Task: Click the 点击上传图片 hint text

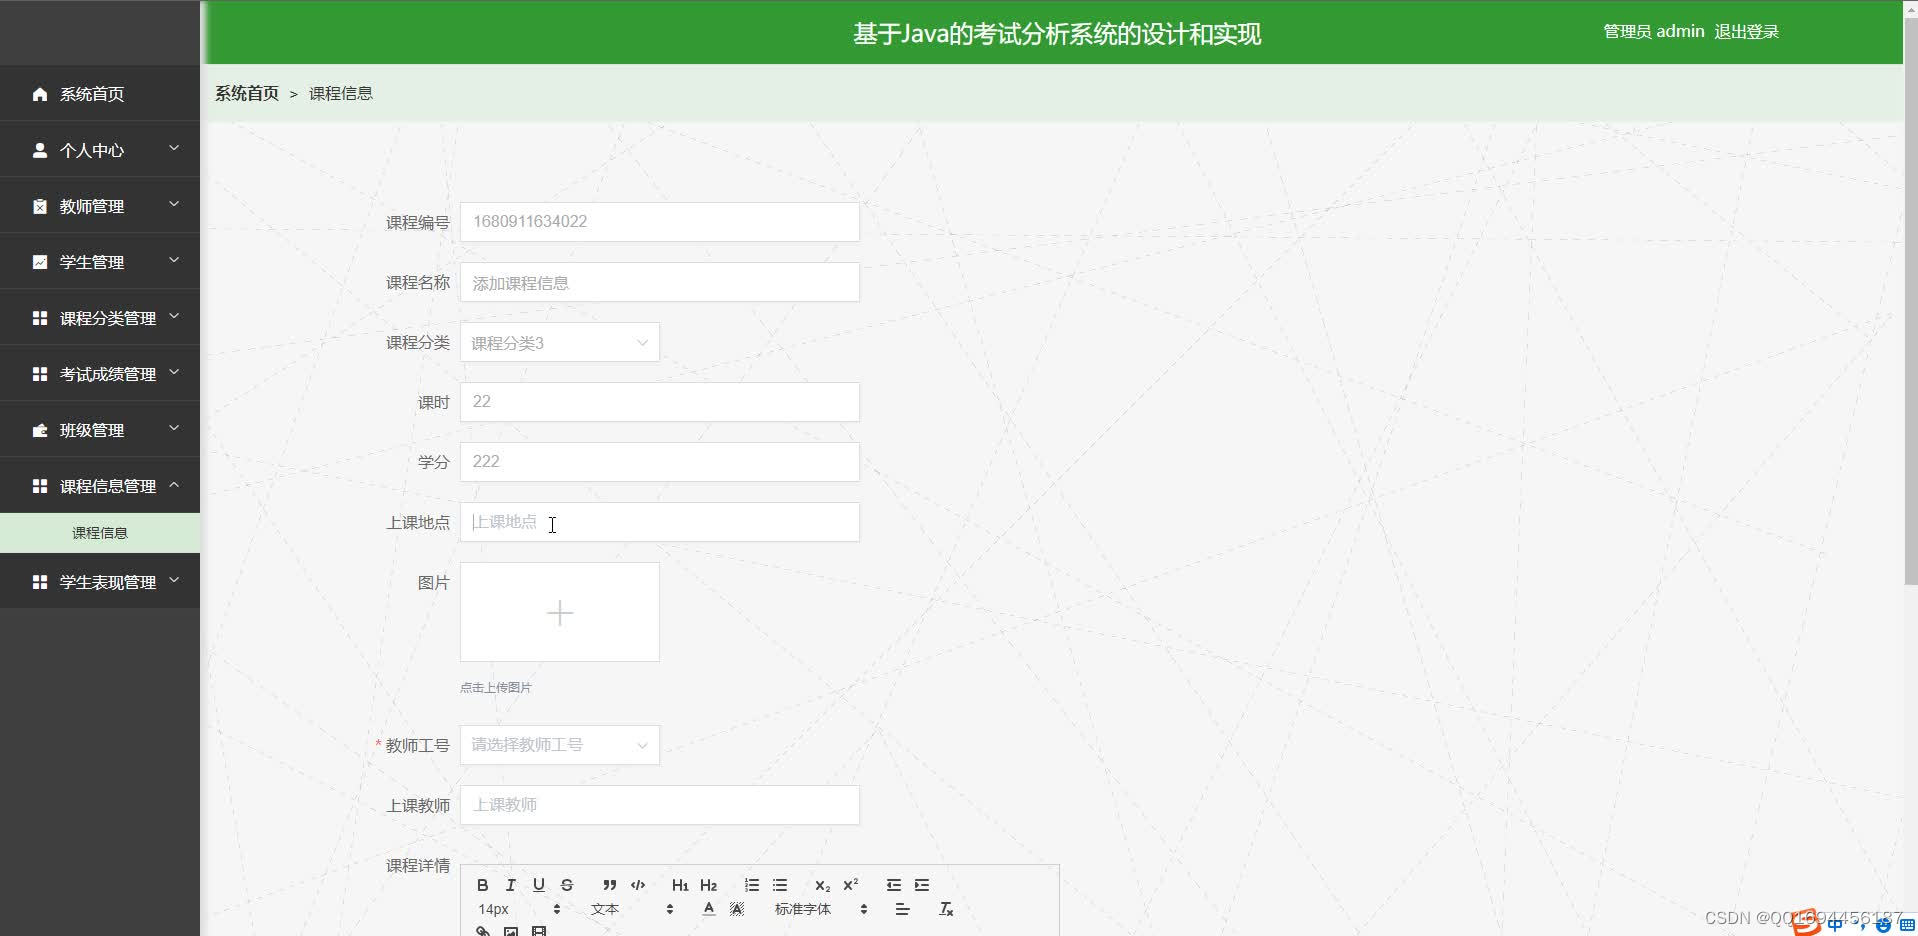Action: pyautogui.click(x=496, y=688)
